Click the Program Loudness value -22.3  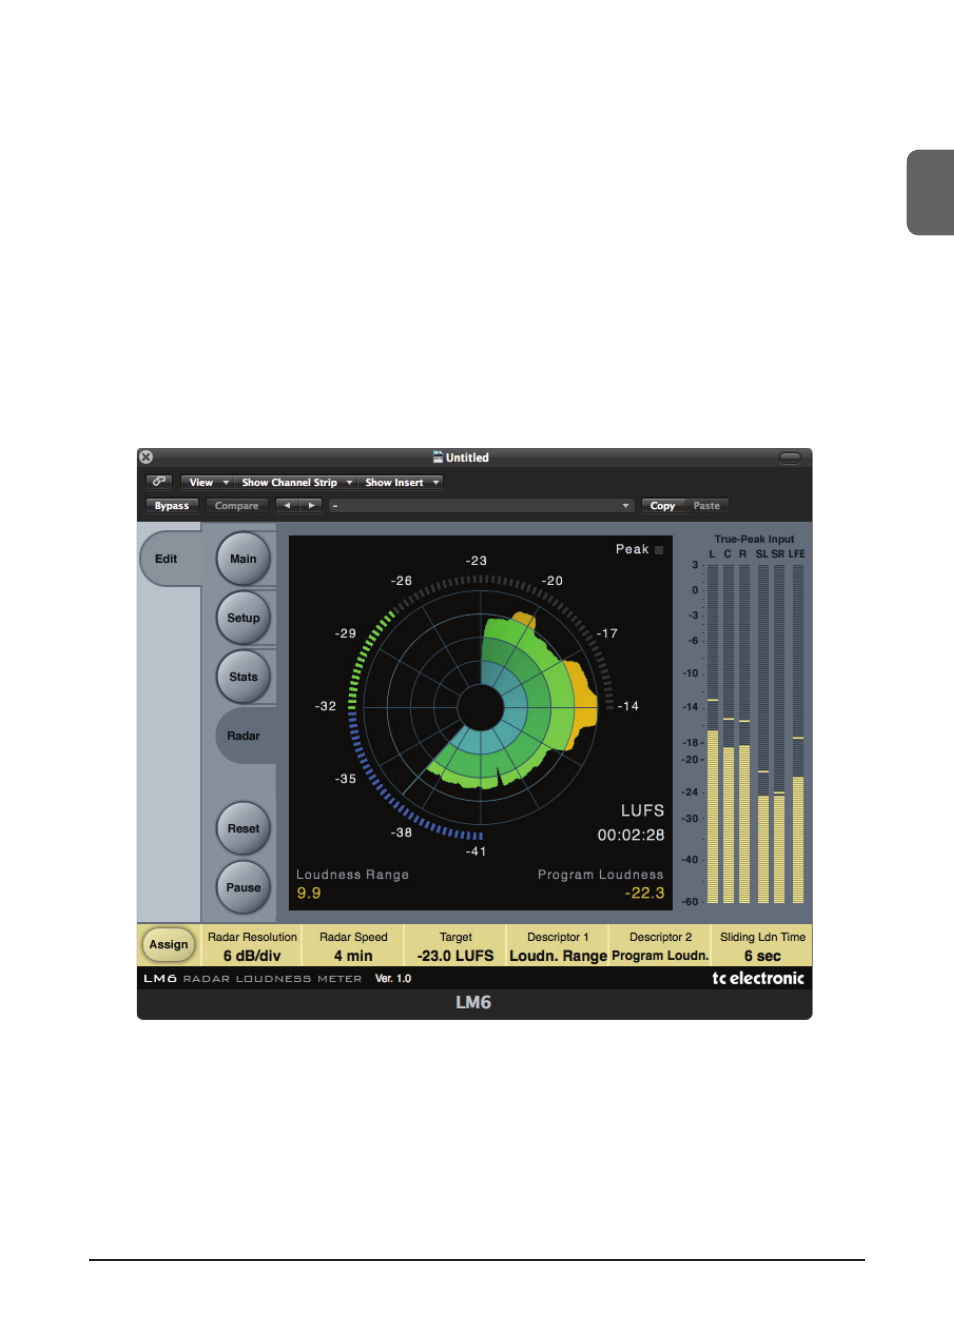pyautogui.click(x=645, y=893)
